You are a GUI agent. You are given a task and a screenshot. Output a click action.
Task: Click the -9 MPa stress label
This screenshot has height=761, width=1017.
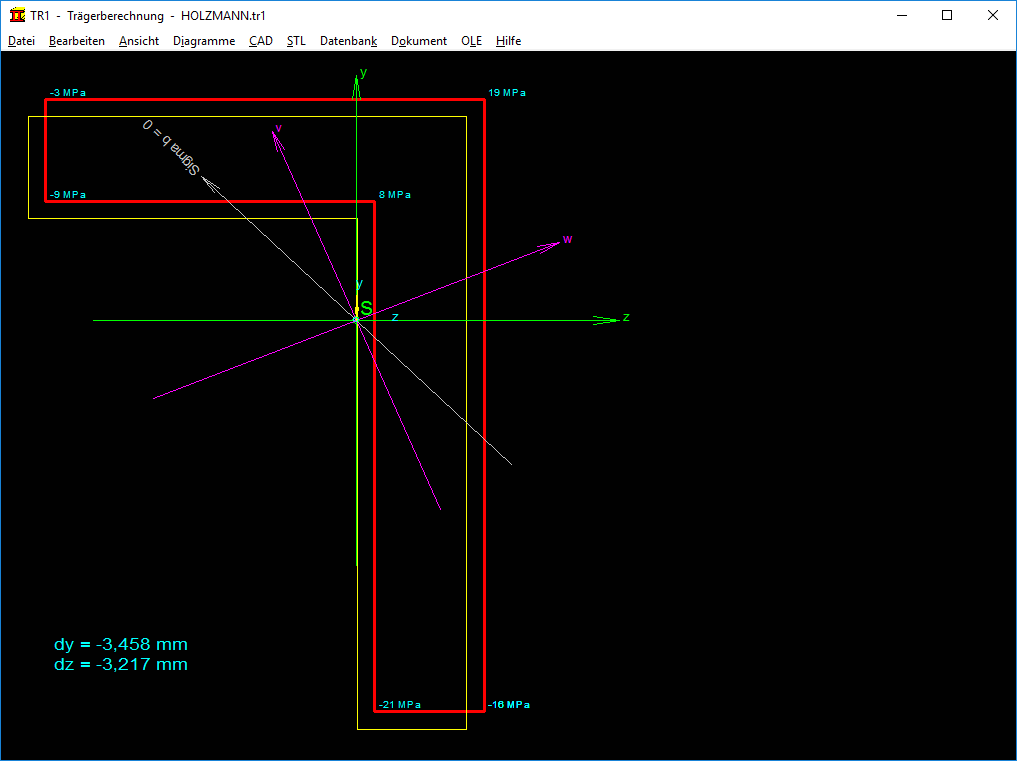(68, 195)
